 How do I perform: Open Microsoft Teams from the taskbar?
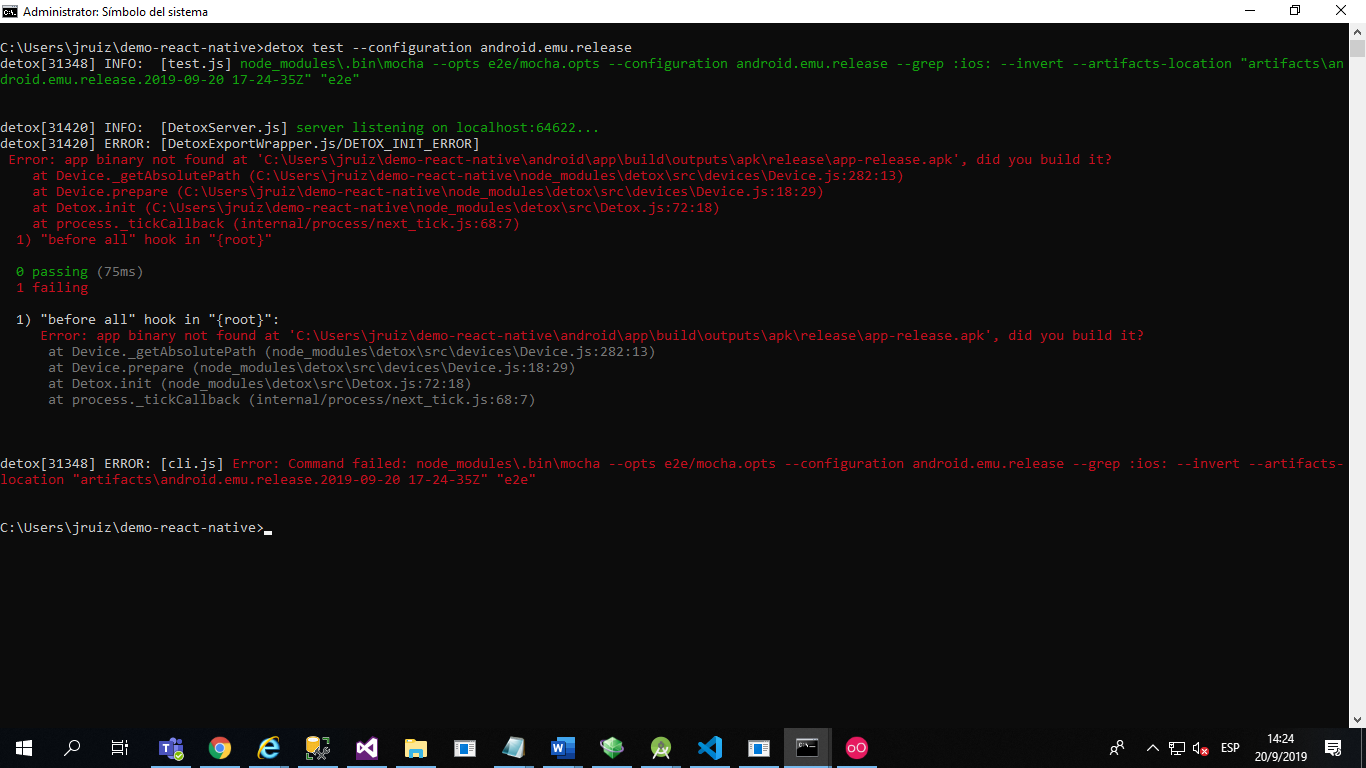pos(171,747)
